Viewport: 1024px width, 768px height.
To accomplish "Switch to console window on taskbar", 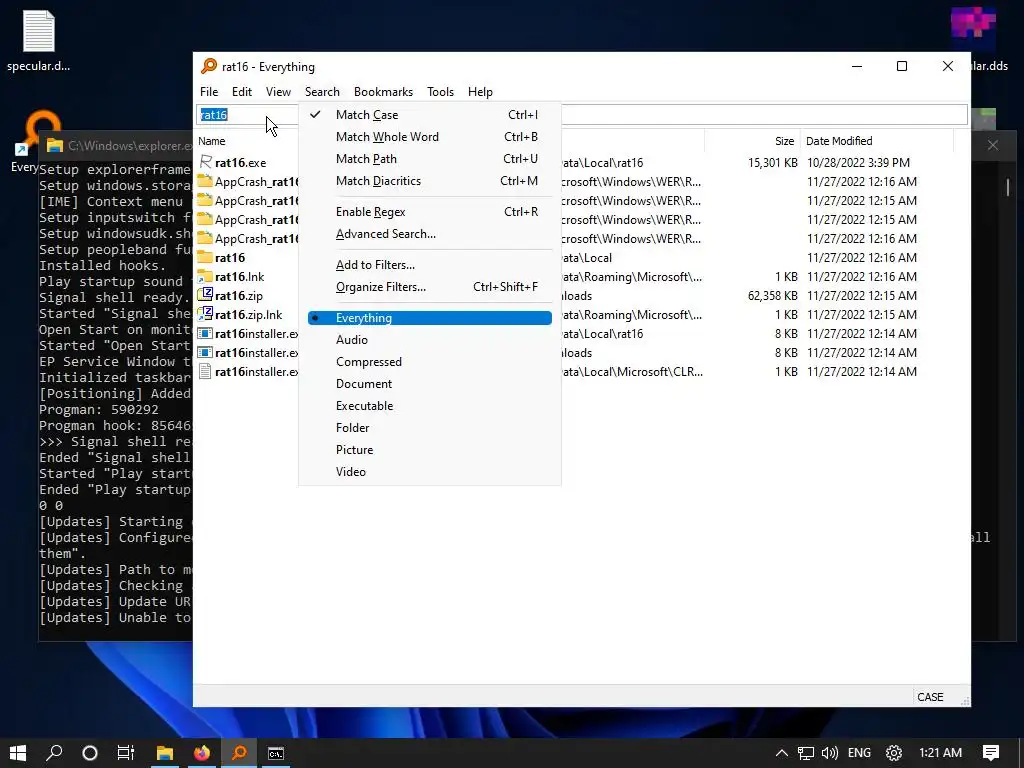I will click(x=276, y=753).
